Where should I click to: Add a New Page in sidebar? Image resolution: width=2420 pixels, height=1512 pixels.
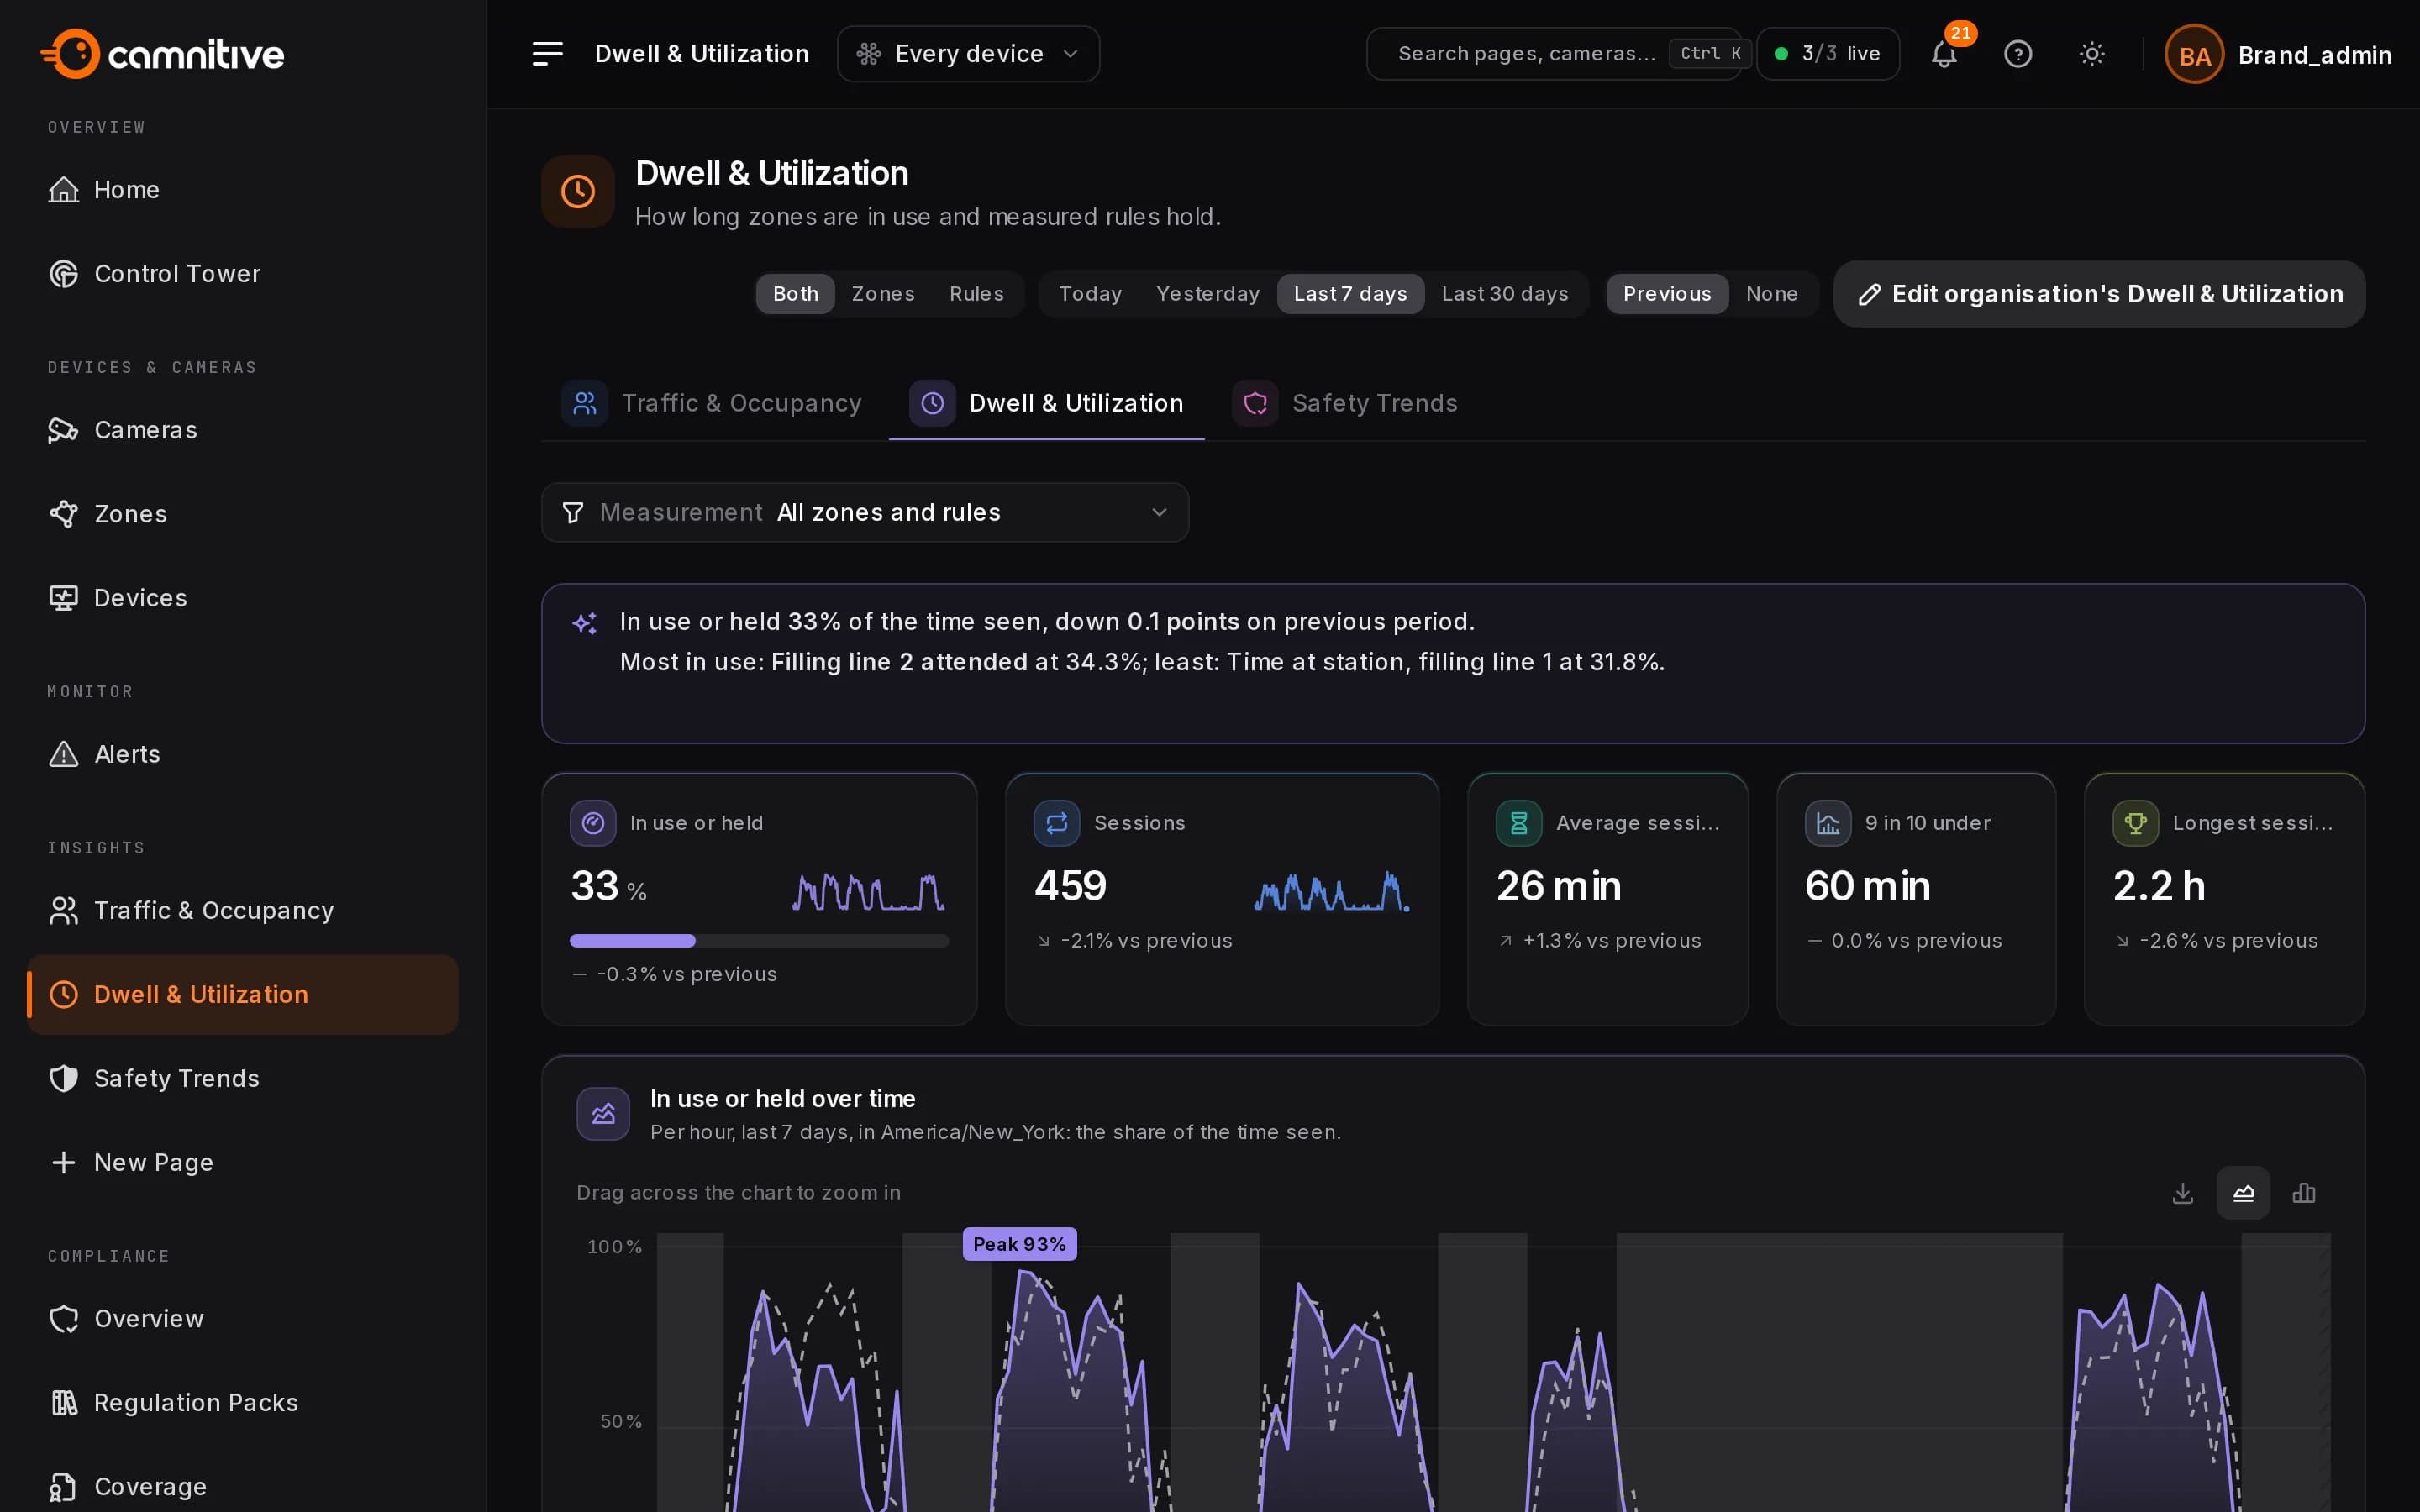click(243, 1163)
